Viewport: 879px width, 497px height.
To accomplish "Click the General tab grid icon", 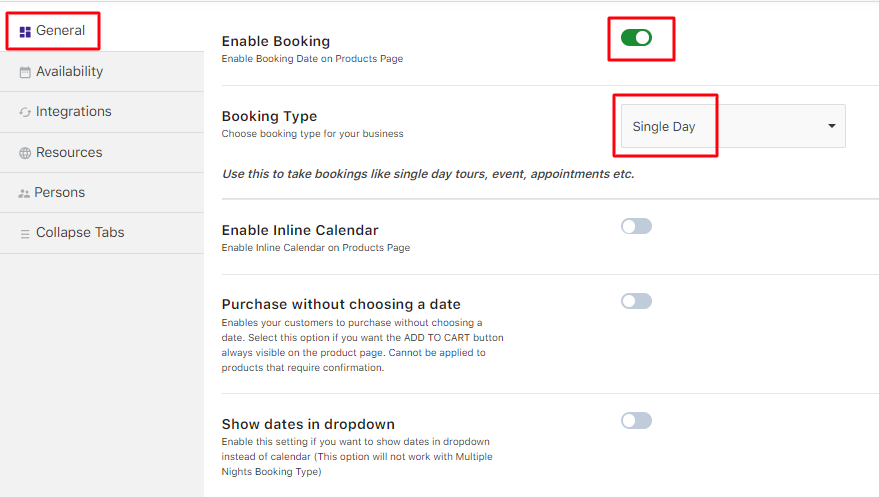I will click(x=25, y=32).
